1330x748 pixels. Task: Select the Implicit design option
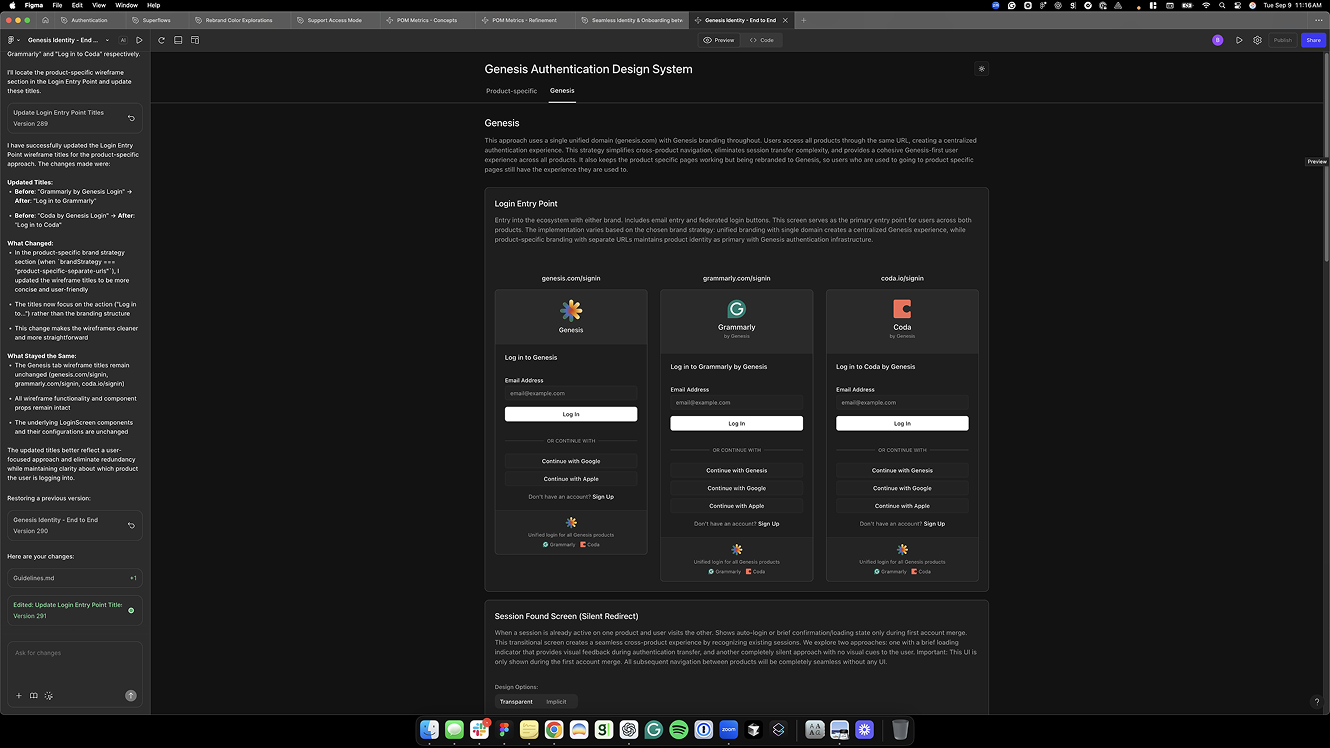(556, 702)
